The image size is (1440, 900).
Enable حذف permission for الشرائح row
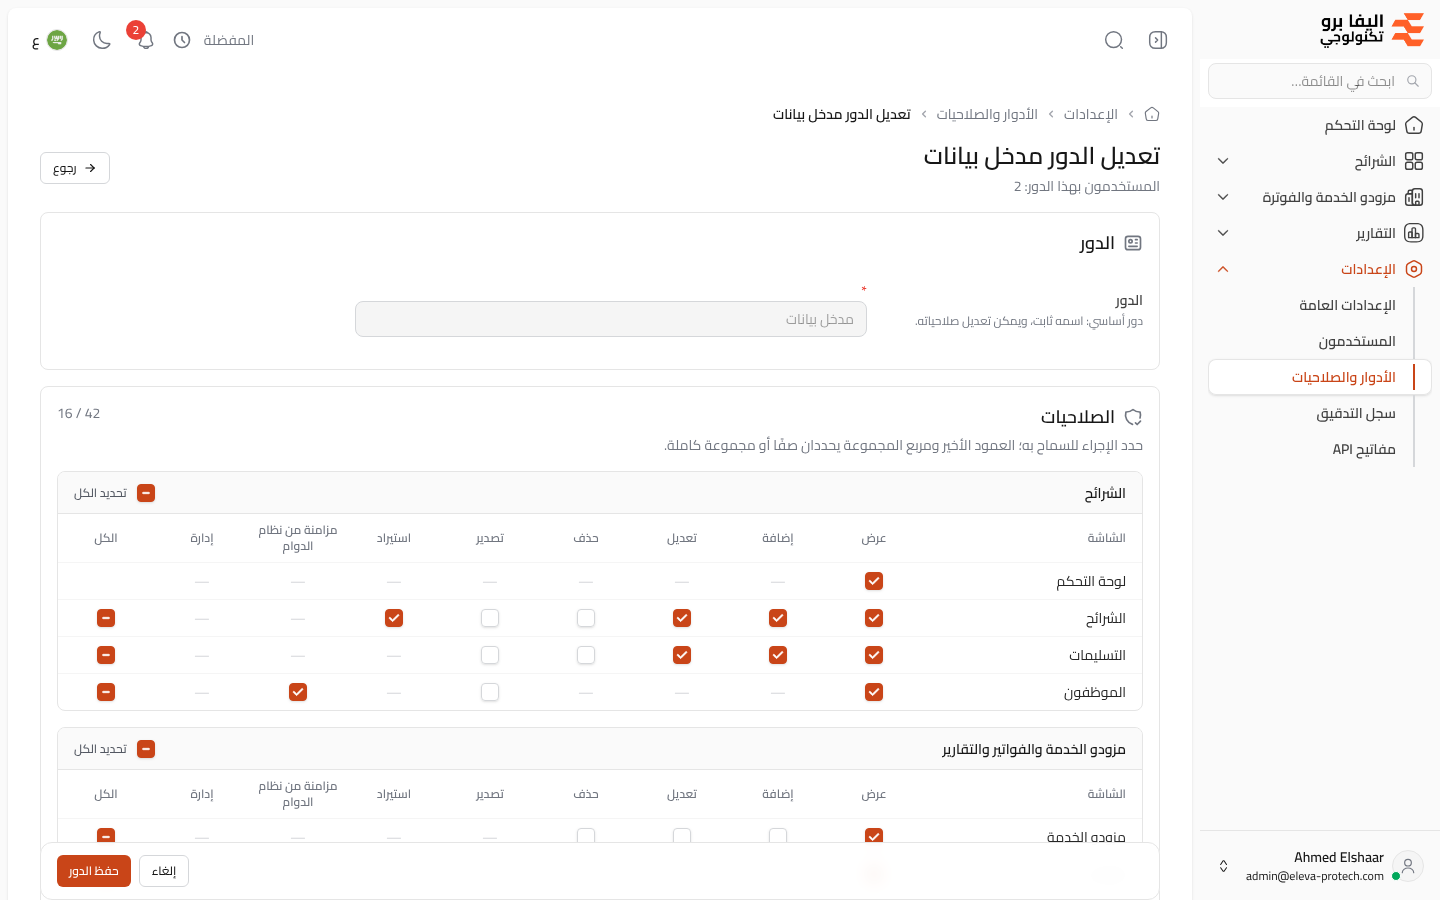(x=586, y=618)
